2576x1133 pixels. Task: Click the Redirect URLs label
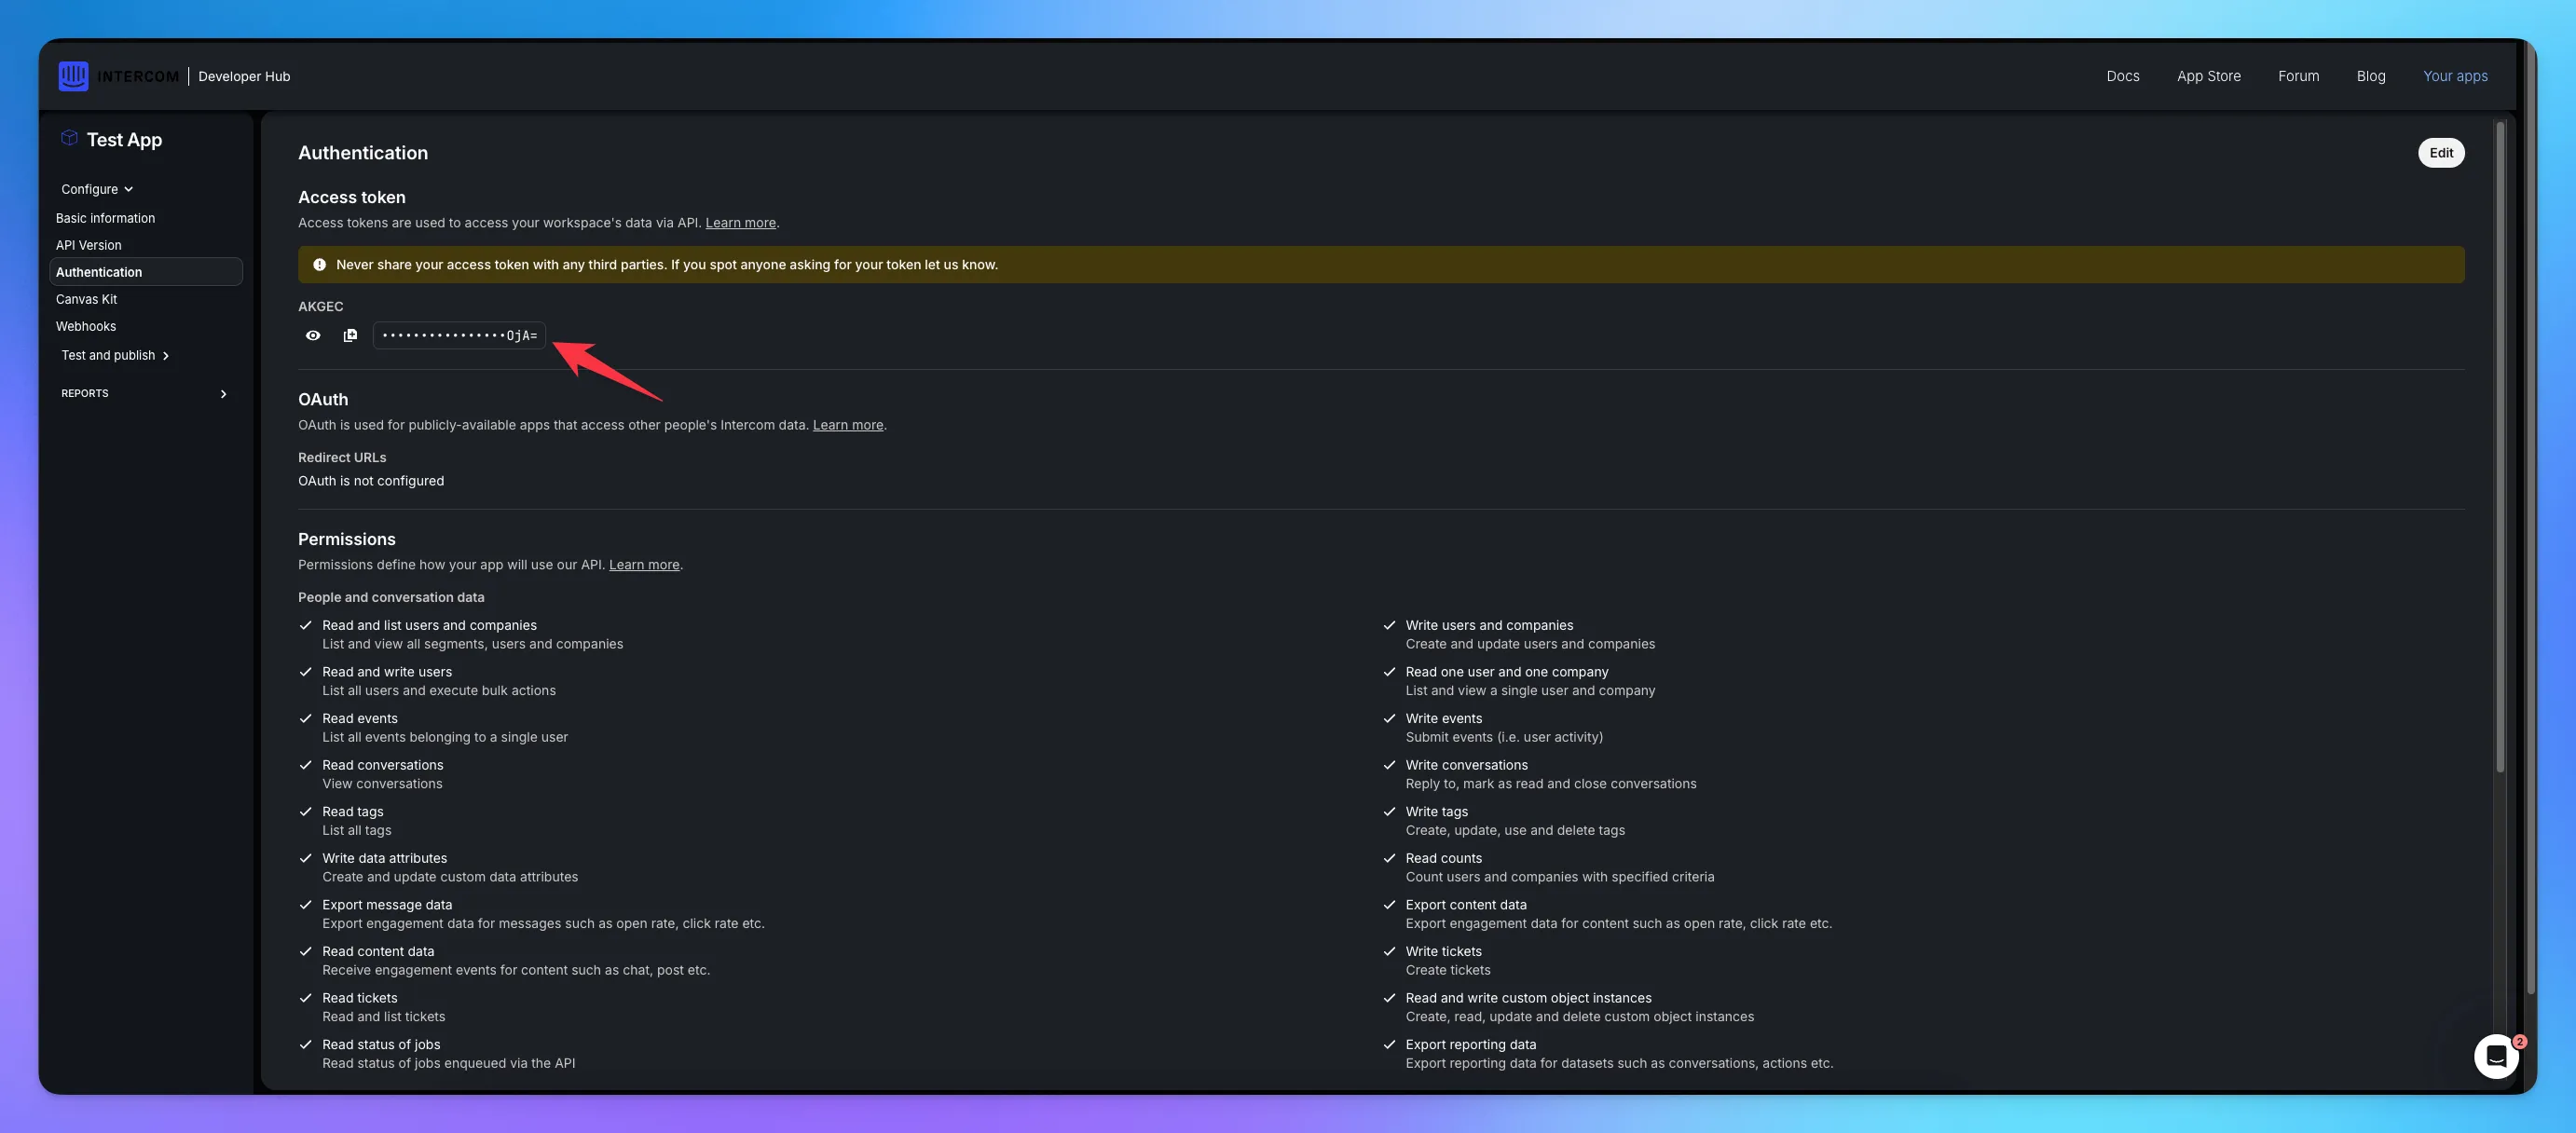coord(342,458)
